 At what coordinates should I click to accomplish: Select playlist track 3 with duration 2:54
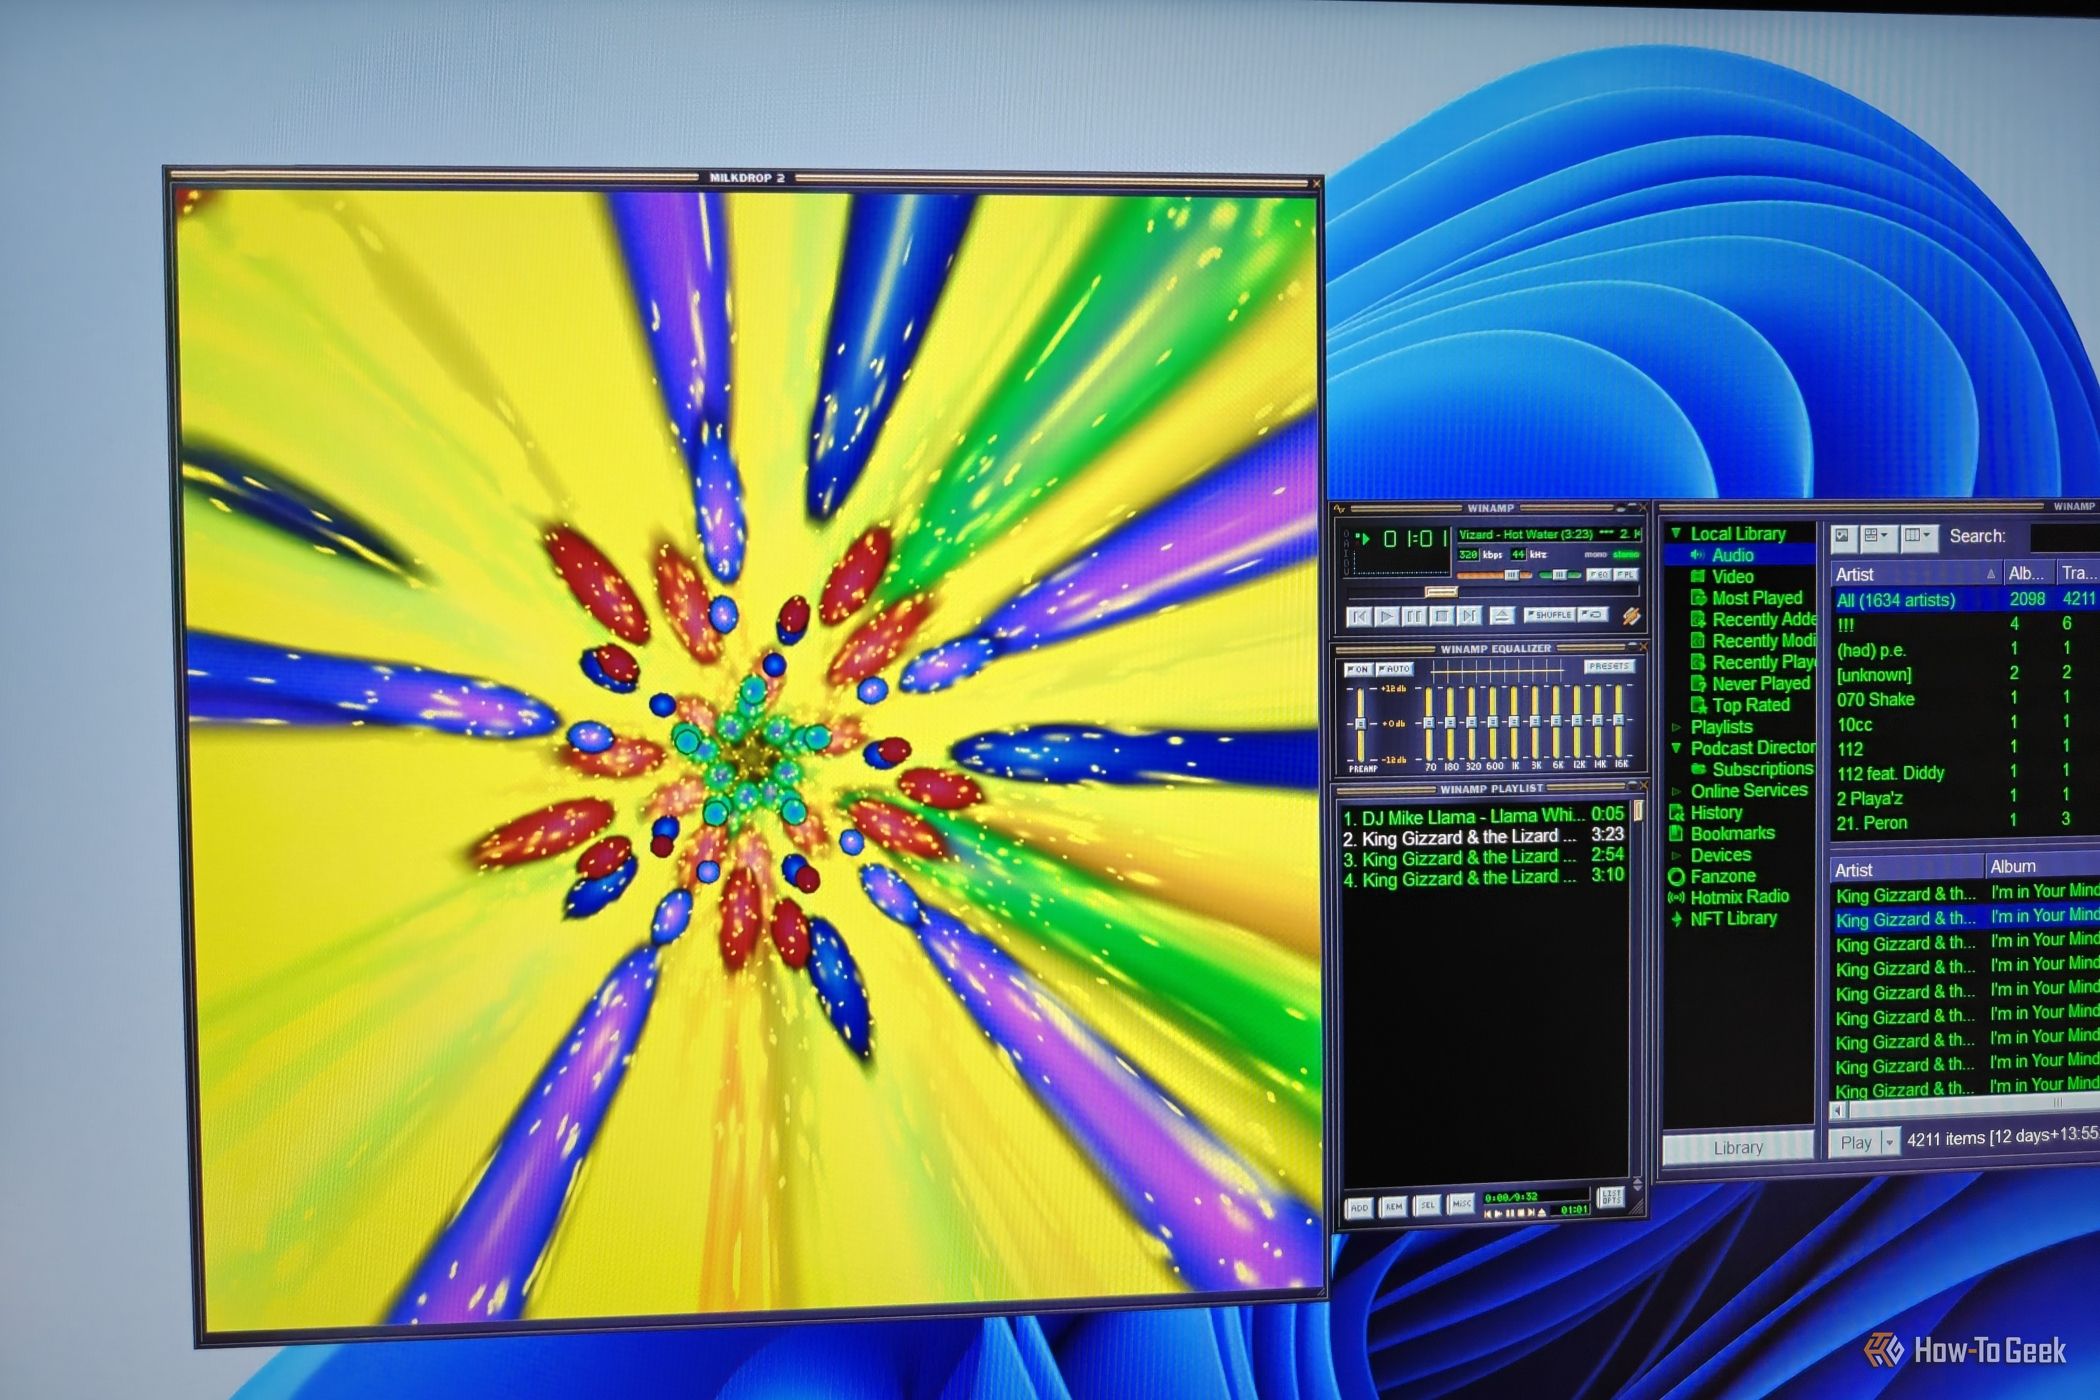tap(1483, 857)
